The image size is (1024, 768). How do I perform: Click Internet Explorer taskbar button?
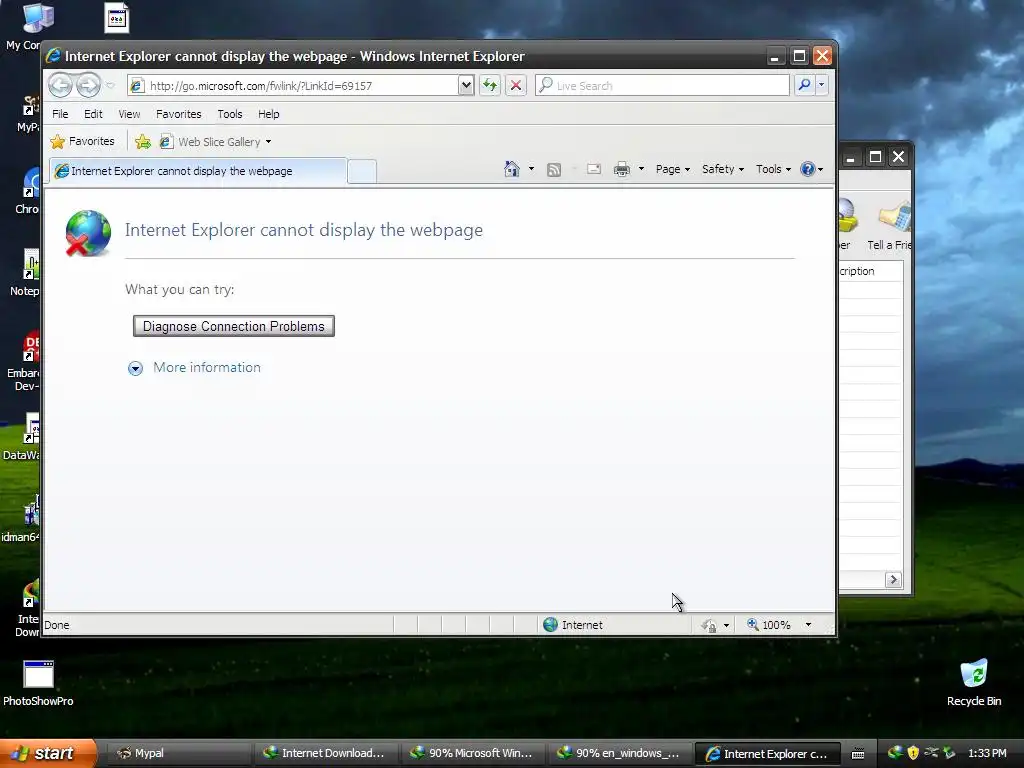coord(766,753)
